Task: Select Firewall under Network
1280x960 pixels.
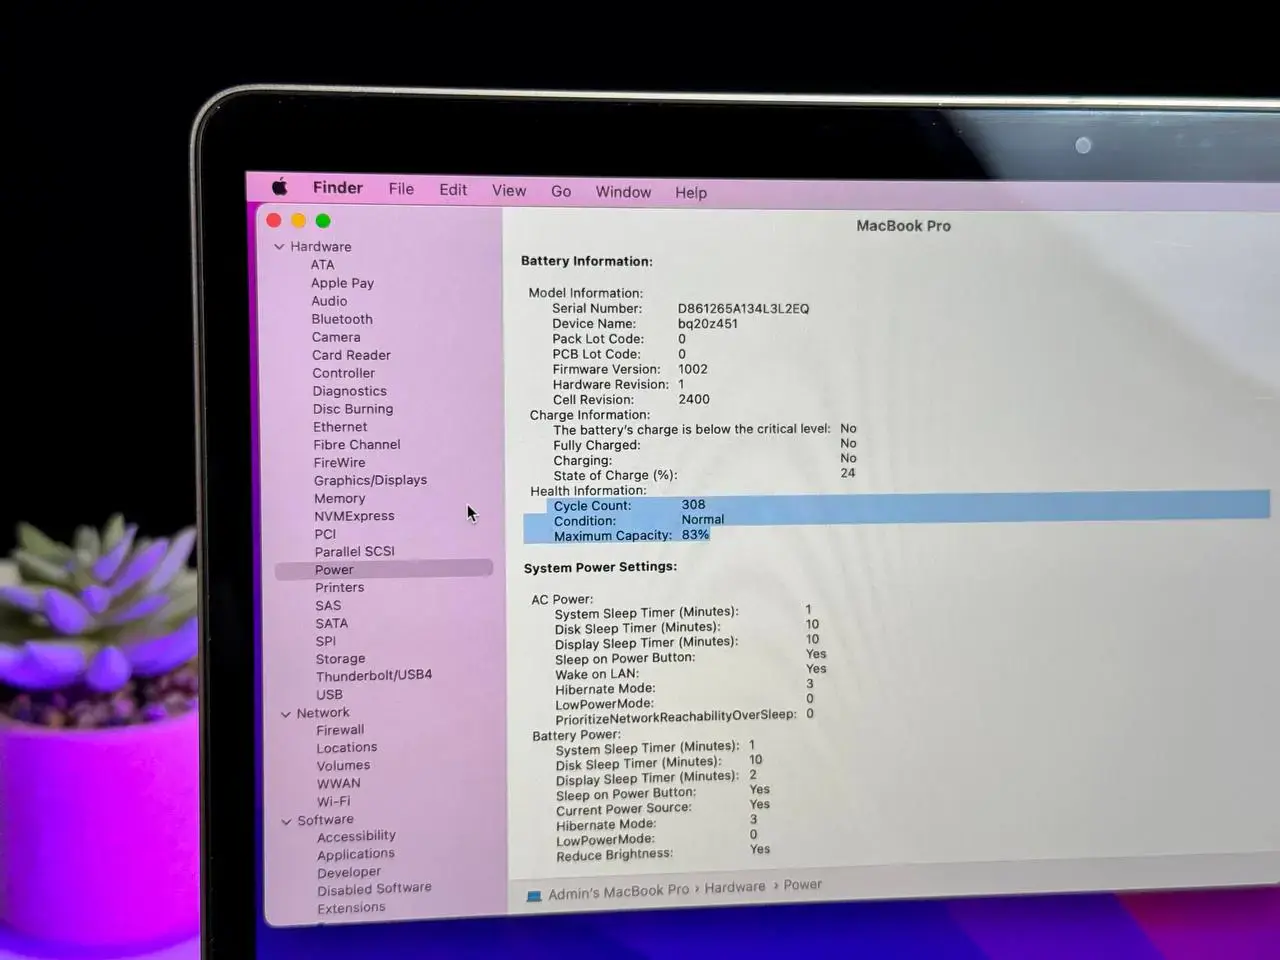Action: (x=340, y=730)
